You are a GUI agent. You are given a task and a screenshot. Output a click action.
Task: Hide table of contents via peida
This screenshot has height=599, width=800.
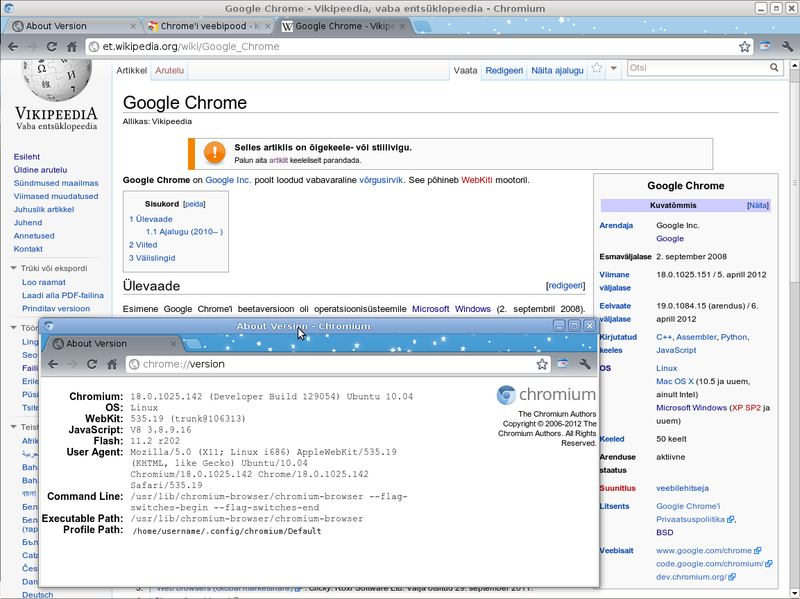[x=194, y=204]
